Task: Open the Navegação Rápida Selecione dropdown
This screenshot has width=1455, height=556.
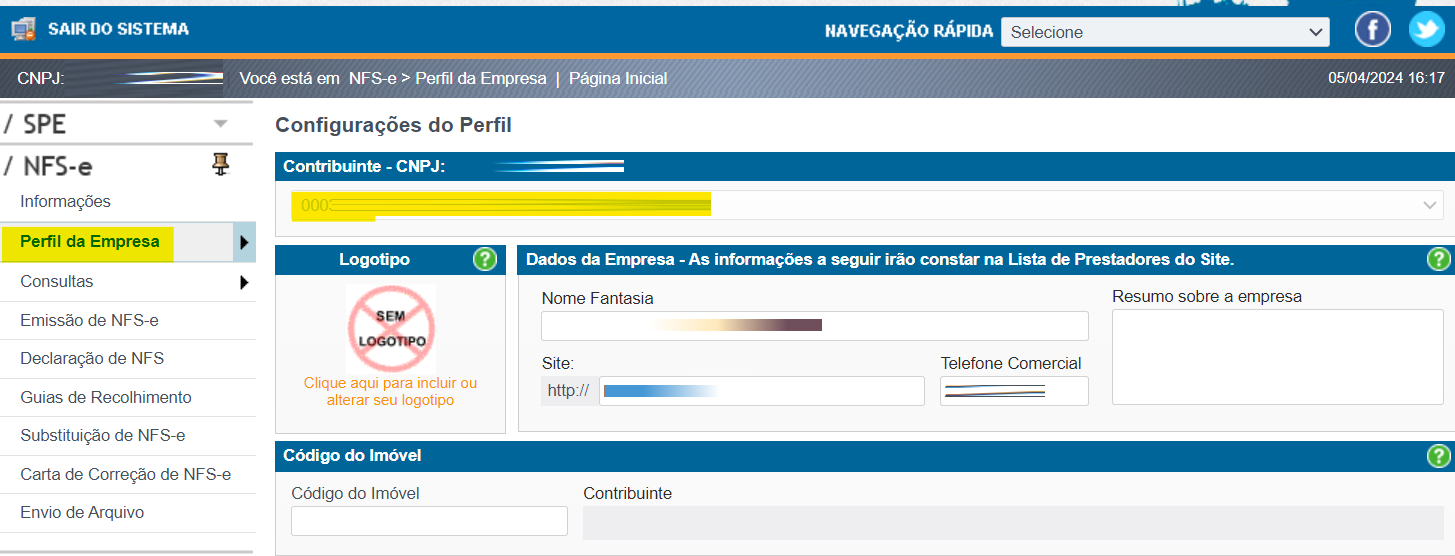Action: click(1165, 32)
